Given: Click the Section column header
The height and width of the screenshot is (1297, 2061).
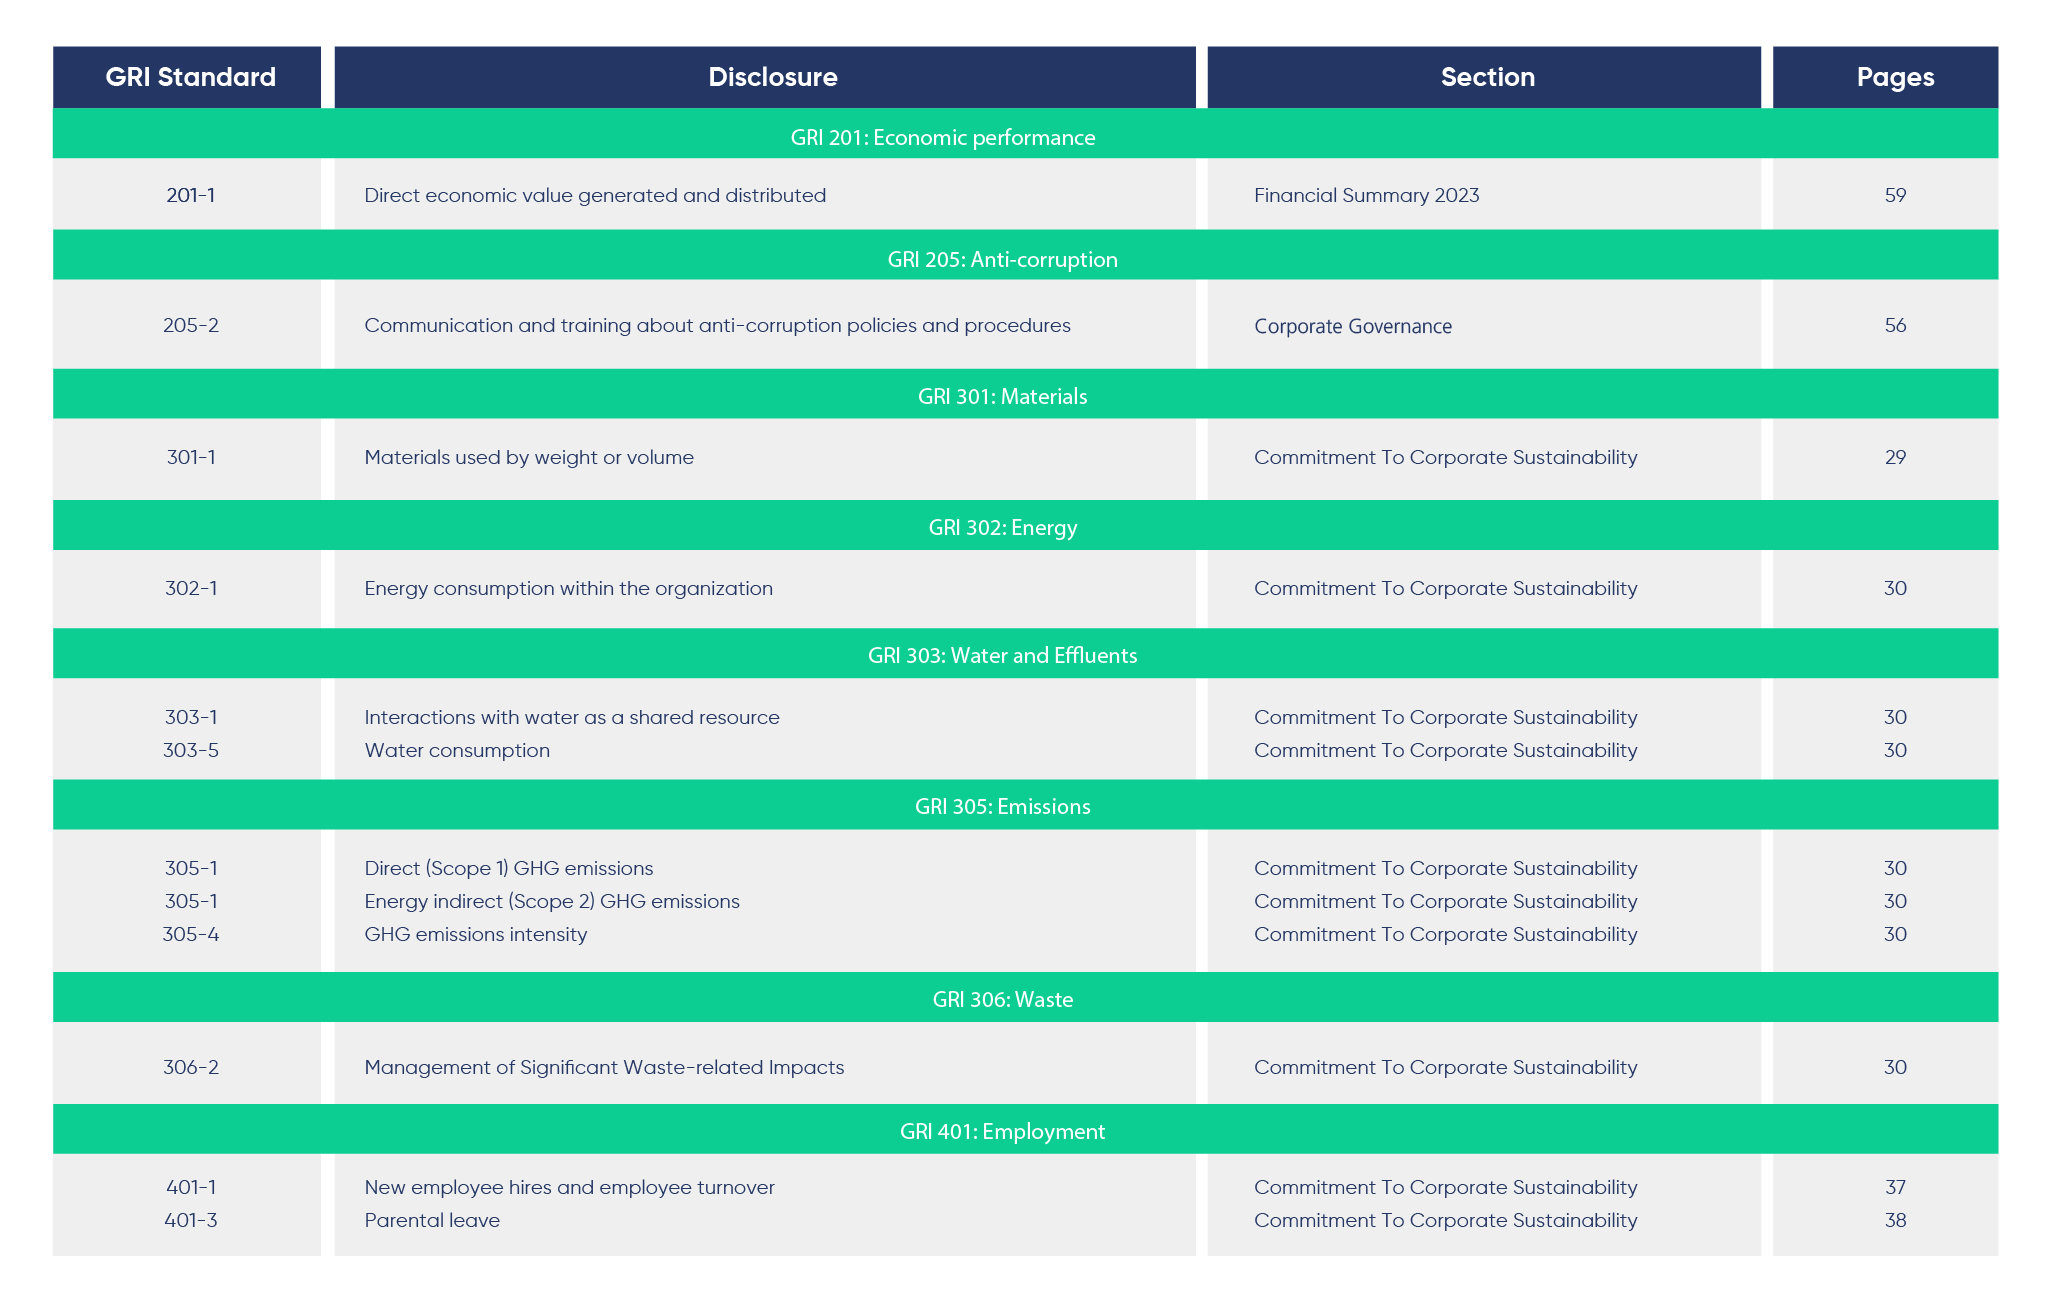Looking at the screenshot, I should (1484, 77).
